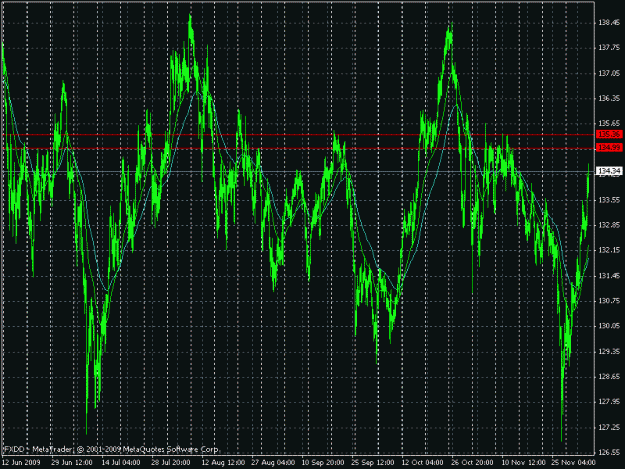Click the 28 Jul 20:00 time label
Viewport: 625px width, 469px height.
coord(171,463)
